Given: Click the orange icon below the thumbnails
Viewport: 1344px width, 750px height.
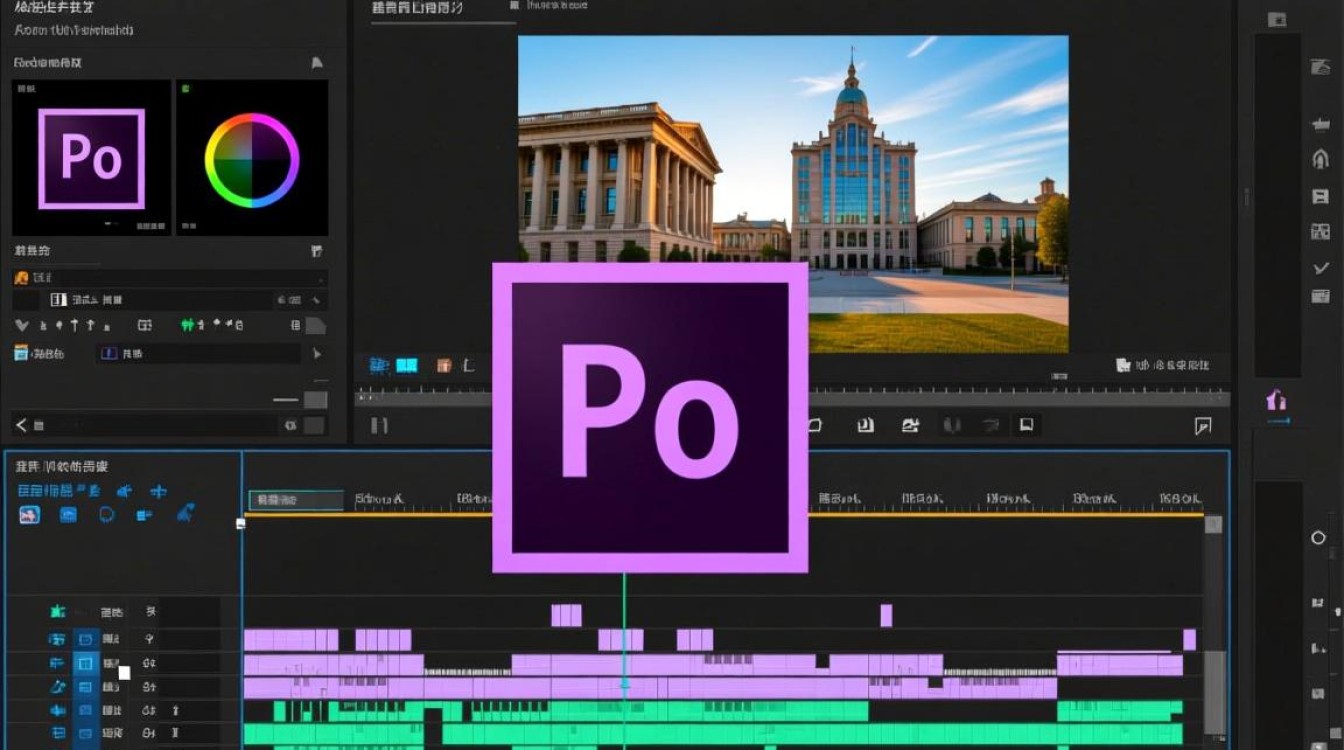Looking at the screenshot, I should (x=21, y=277).
